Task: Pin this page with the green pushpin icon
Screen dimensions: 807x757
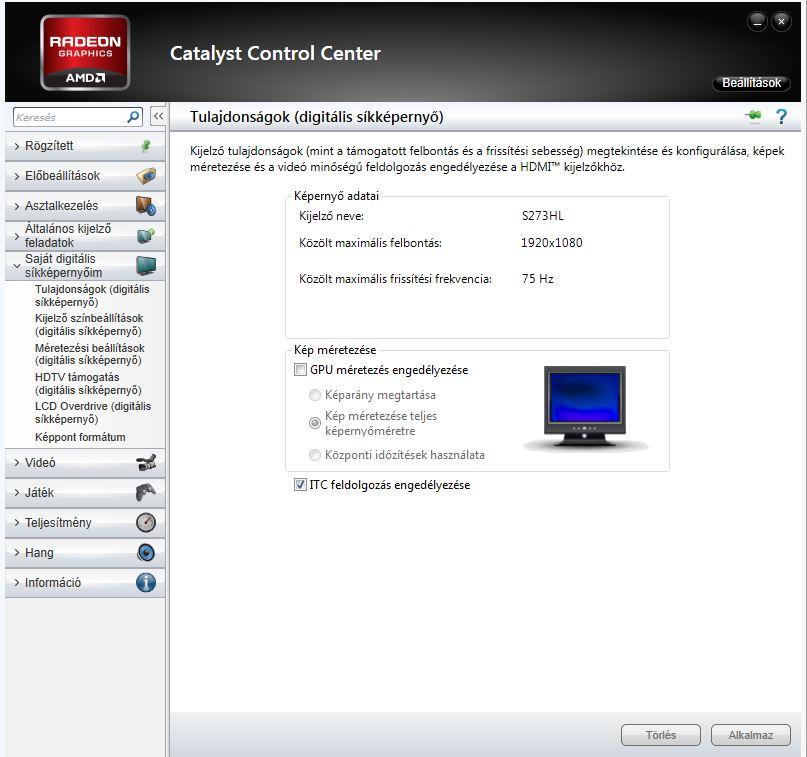Action: (753, 116)
